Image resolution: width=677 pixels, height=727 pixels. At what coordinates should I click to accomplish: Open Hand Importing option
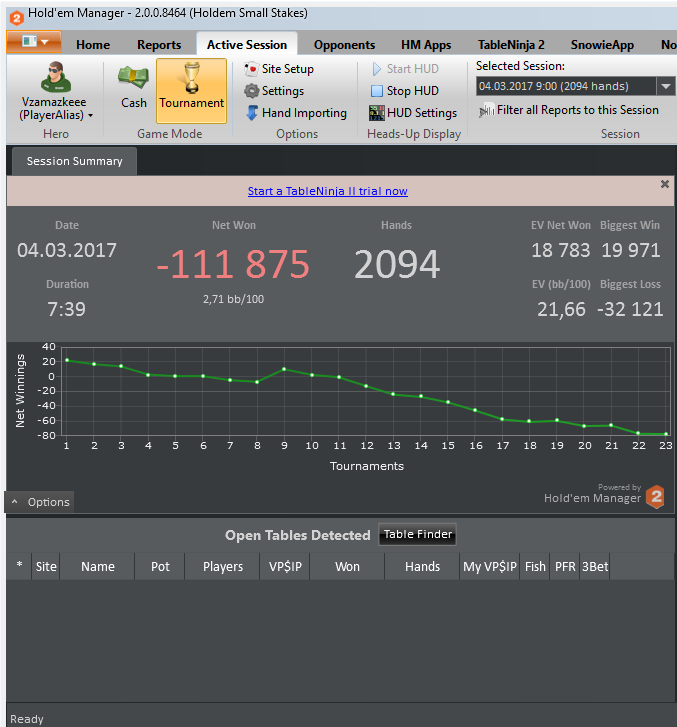(296, 113)
